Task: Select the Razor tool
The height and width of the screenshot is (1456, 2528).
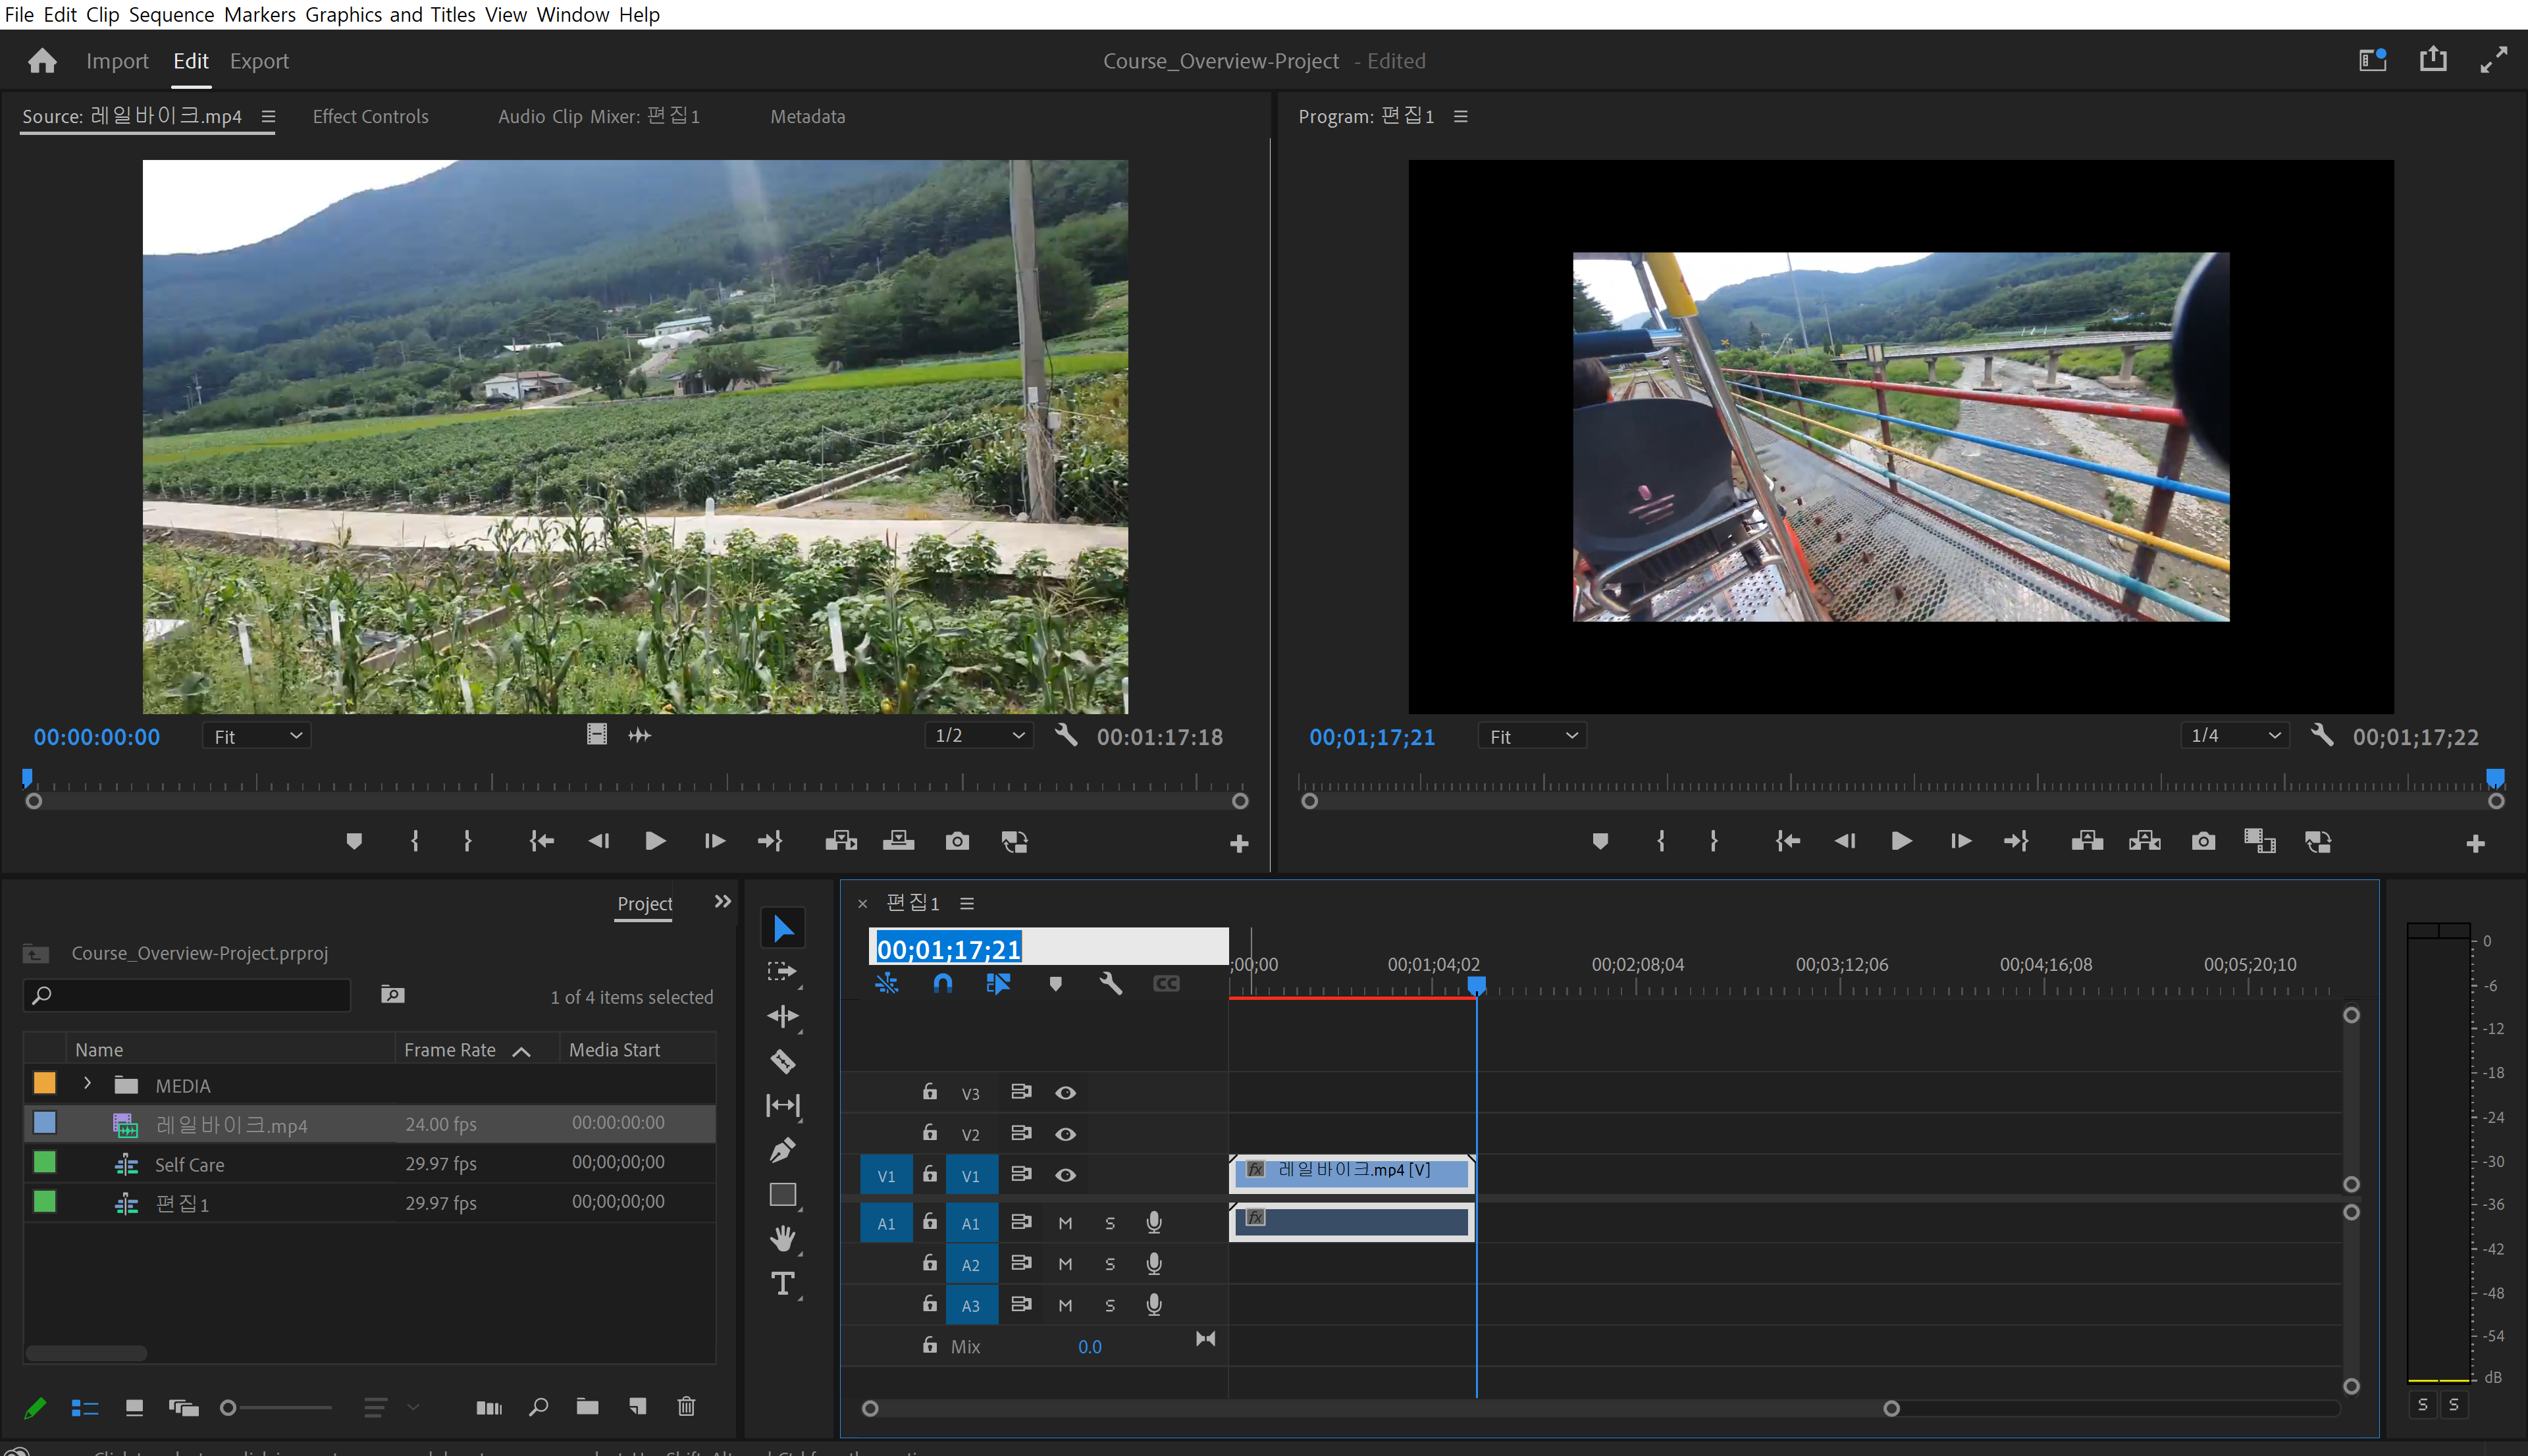Action: pyautogui.click(x=783, y=1061)
